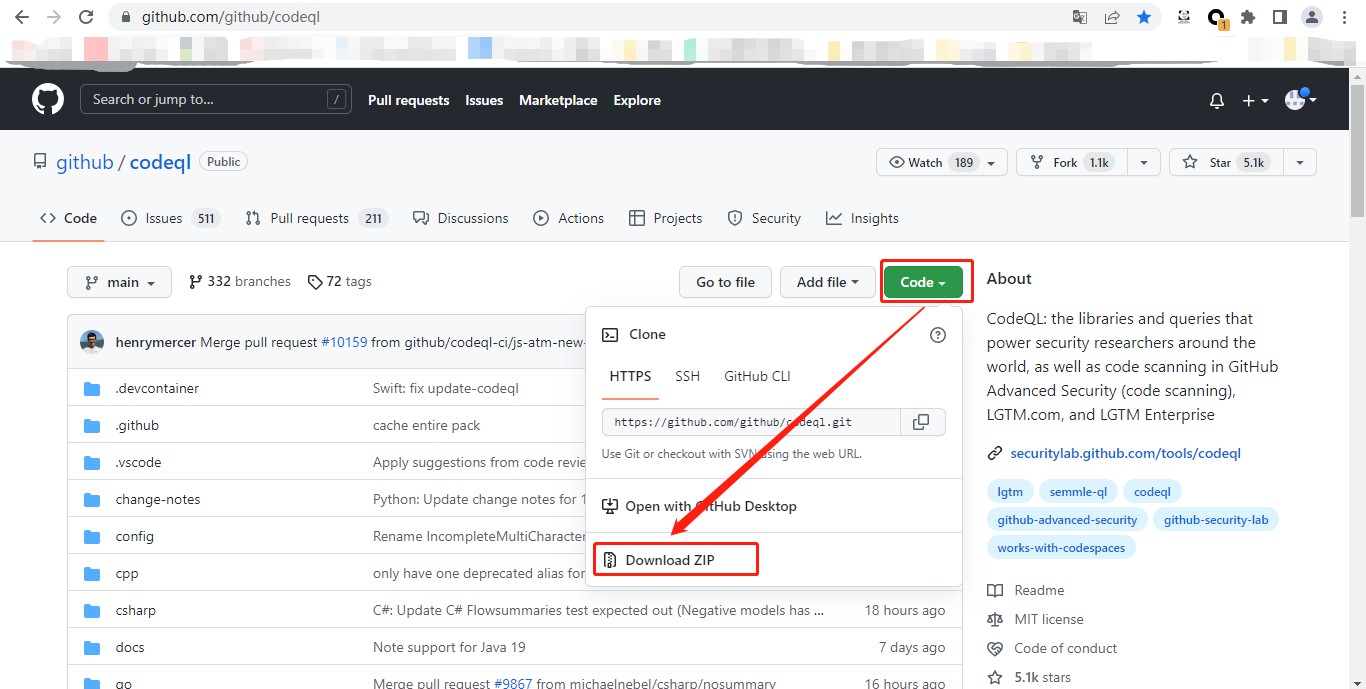1366x689 pixels.
Task: Expand the Fork options dropdown arrow
Action: coord(1144,162)
